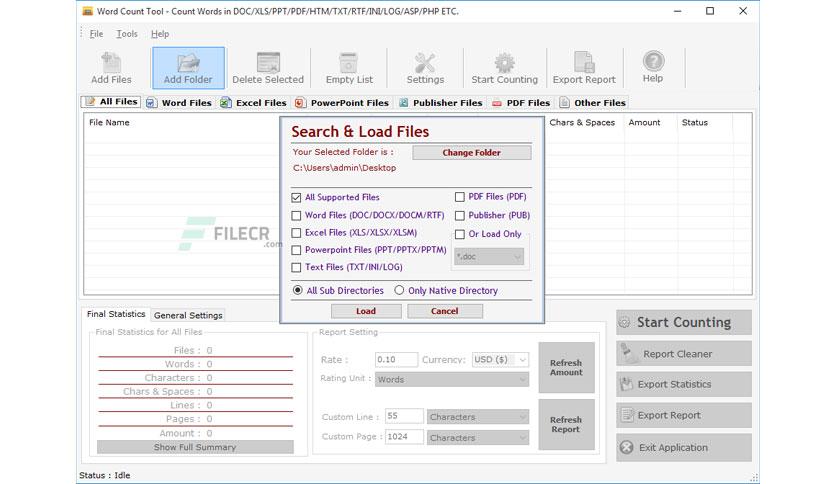
Task: Switch to the Excel Files tab
Action: click(x=254, y=103)
